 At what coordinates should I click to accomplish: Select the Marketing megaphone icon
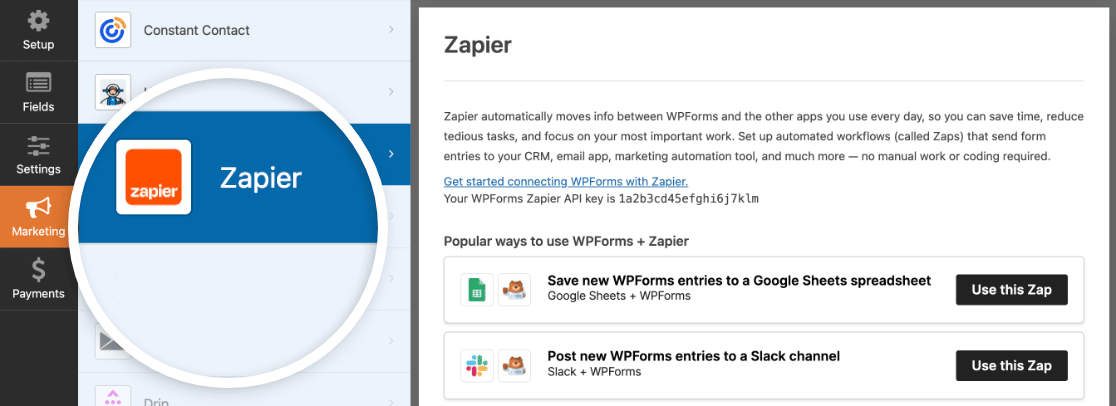click(38, 208)
